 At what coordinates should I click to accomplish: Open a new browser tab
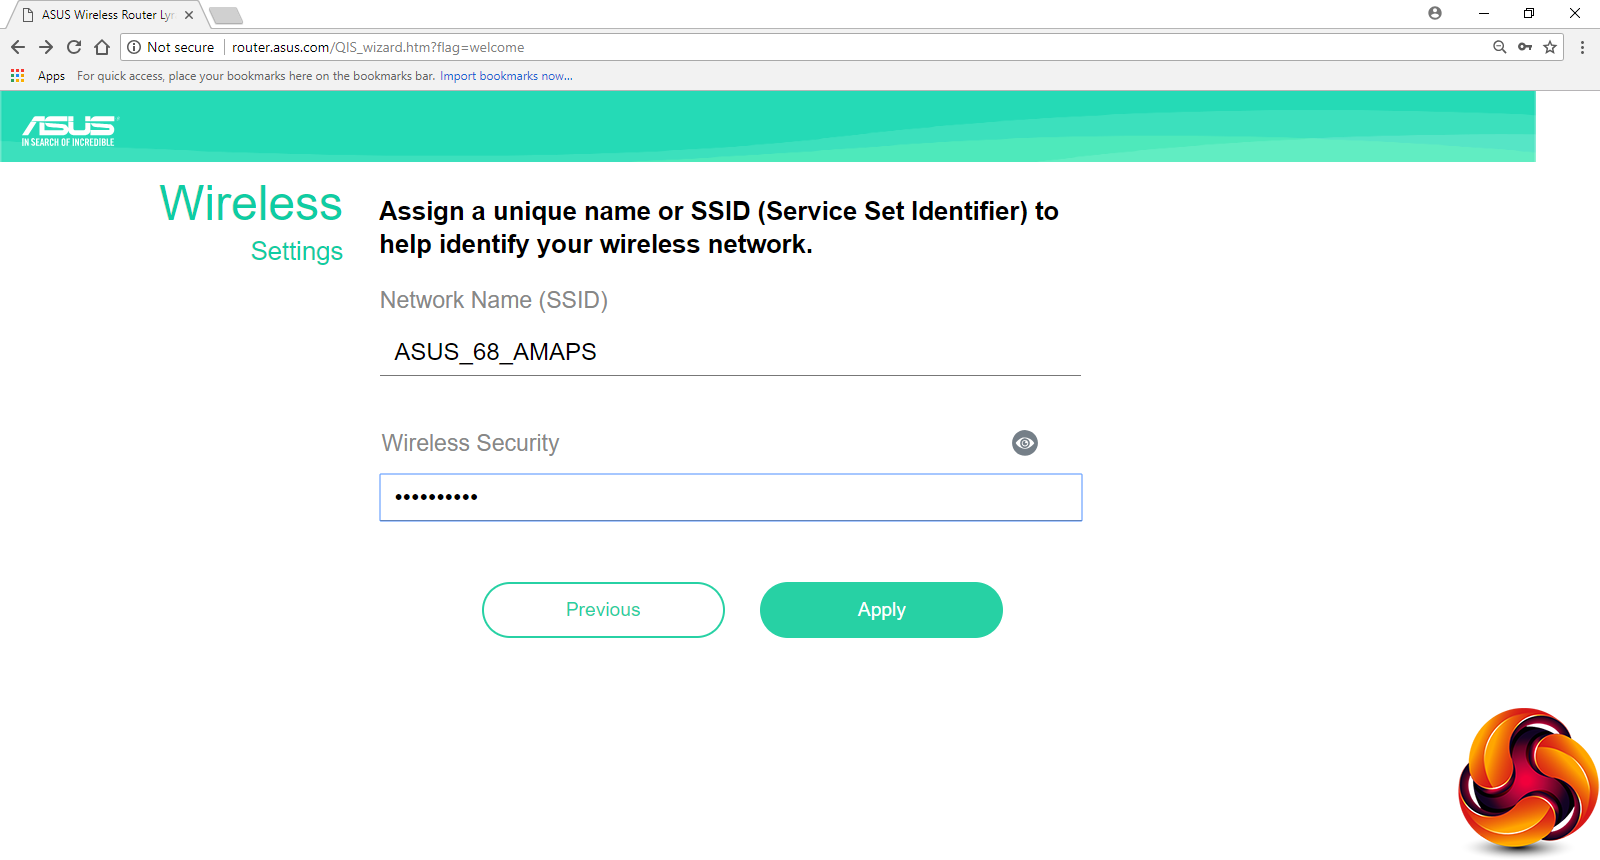226,15
